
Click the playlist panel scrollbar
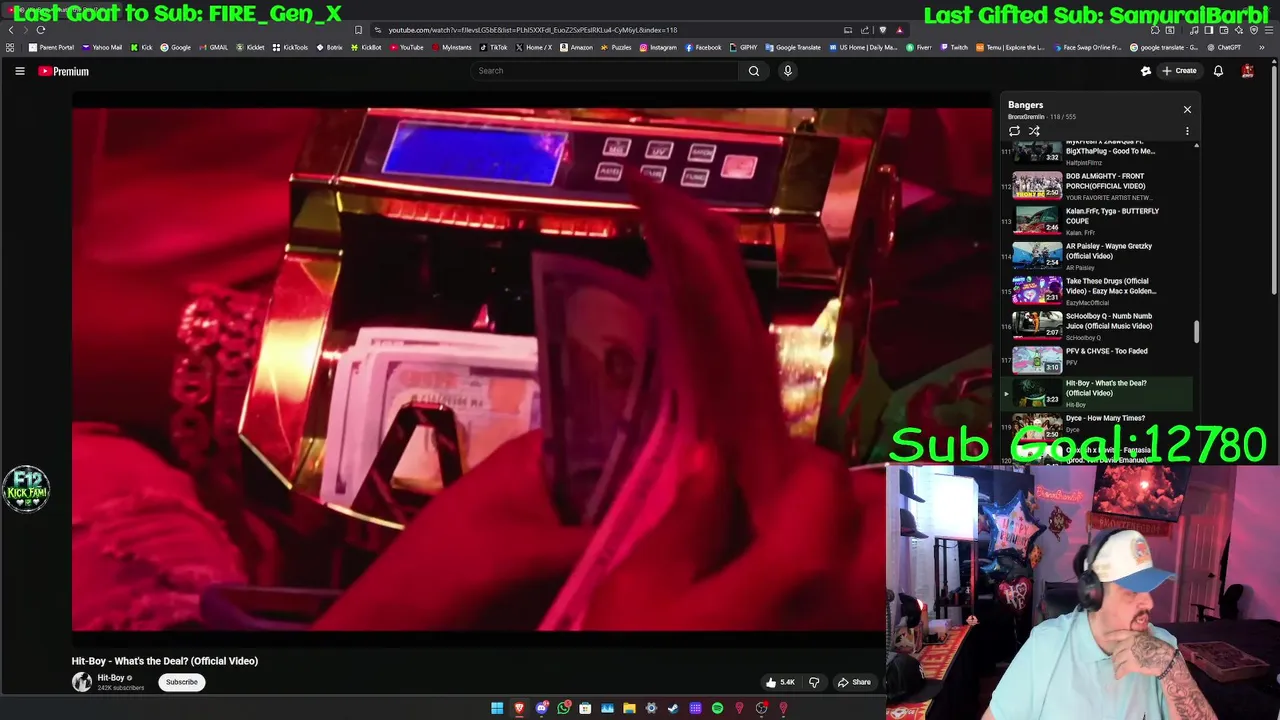coord(1196,331)
